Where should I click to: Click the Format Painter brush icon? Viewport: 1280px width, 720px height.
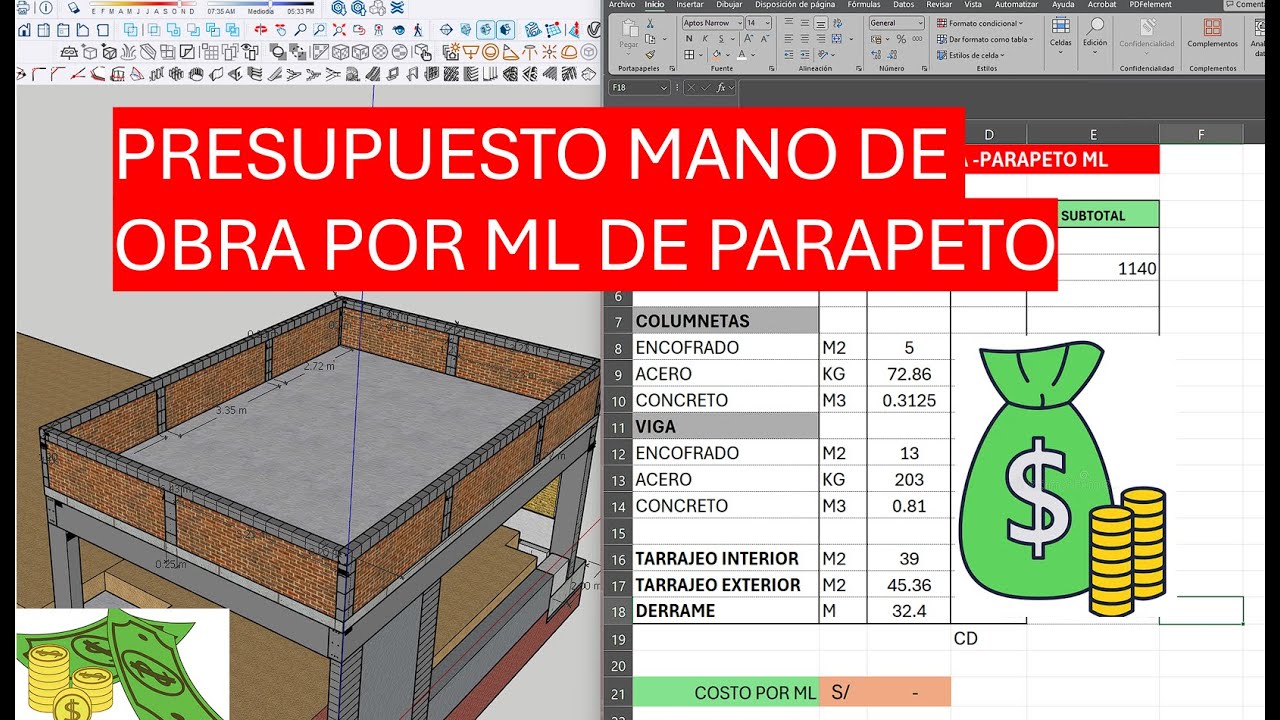[x=650, y=55]
